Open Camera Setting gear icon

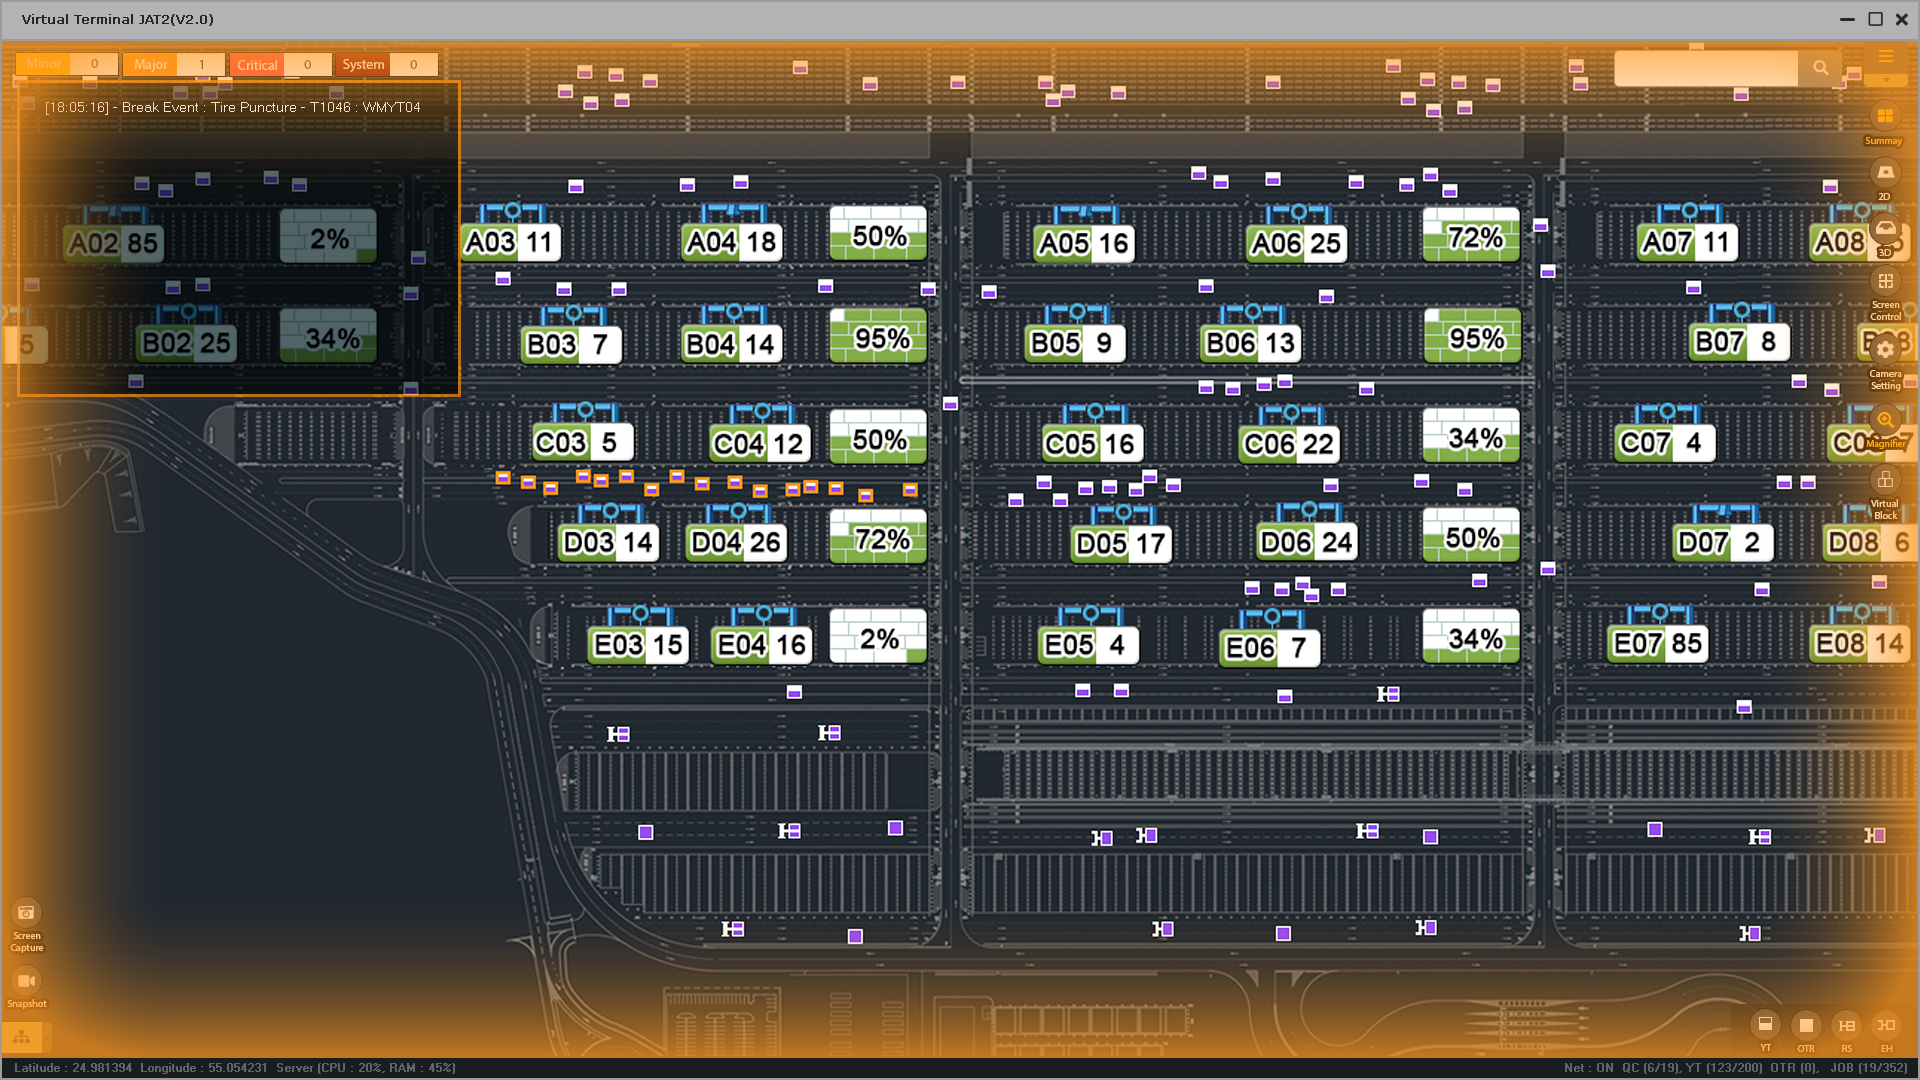point(1884,349)
